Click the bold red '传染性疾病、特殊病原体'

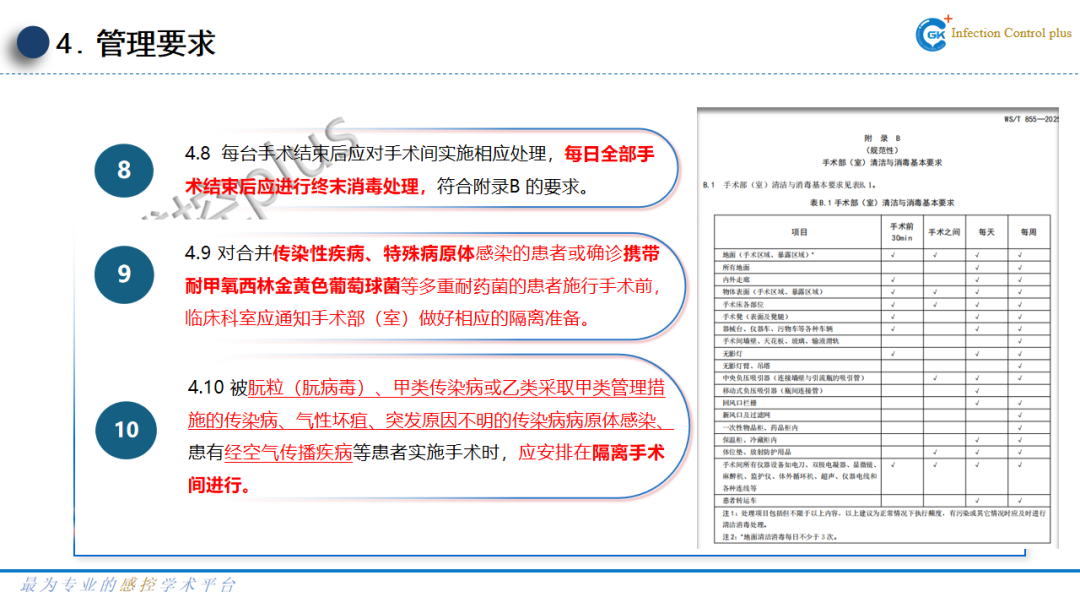373,253
